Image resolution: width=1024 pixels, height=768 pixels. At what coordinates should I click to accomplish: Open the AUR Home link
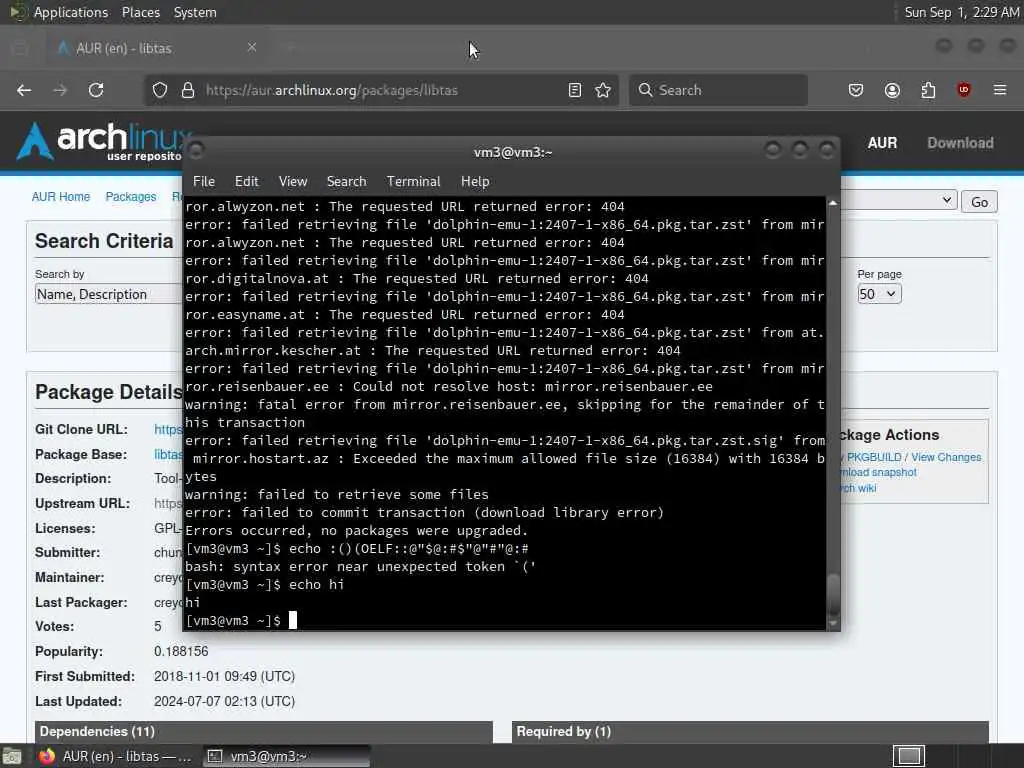pos(61,197)
